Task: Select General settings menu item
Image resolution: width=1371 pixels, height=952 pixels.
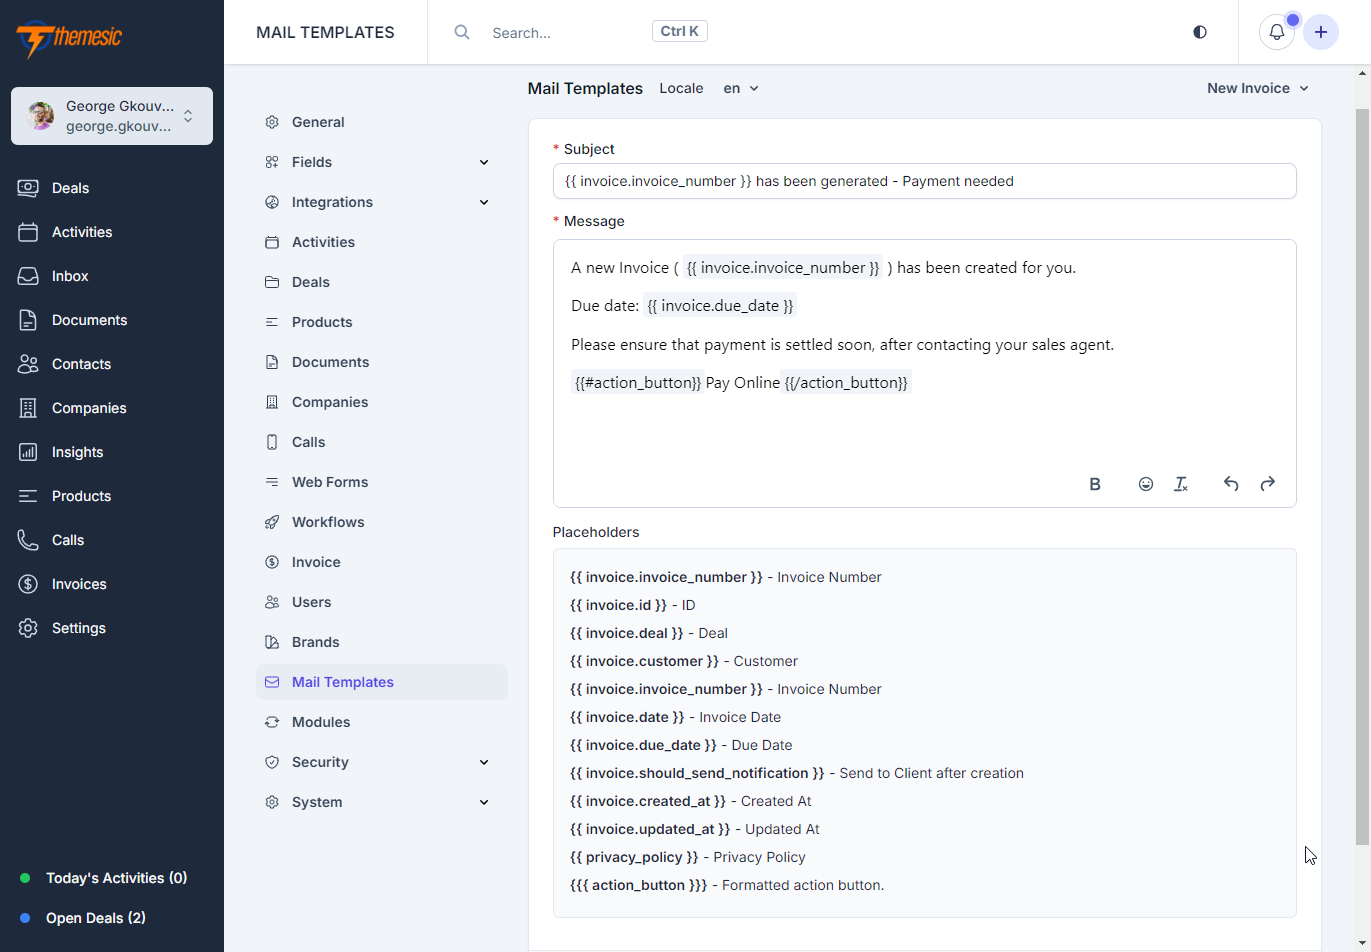Action: (381, 122)
